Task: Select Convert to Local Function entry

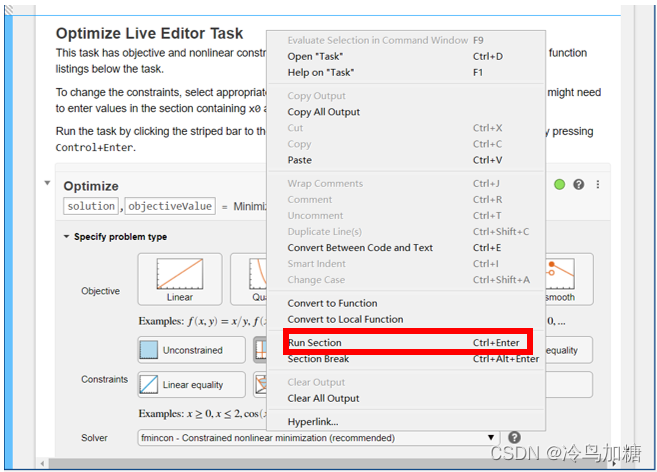Action: pyautogui.click(x=406, y=319)
